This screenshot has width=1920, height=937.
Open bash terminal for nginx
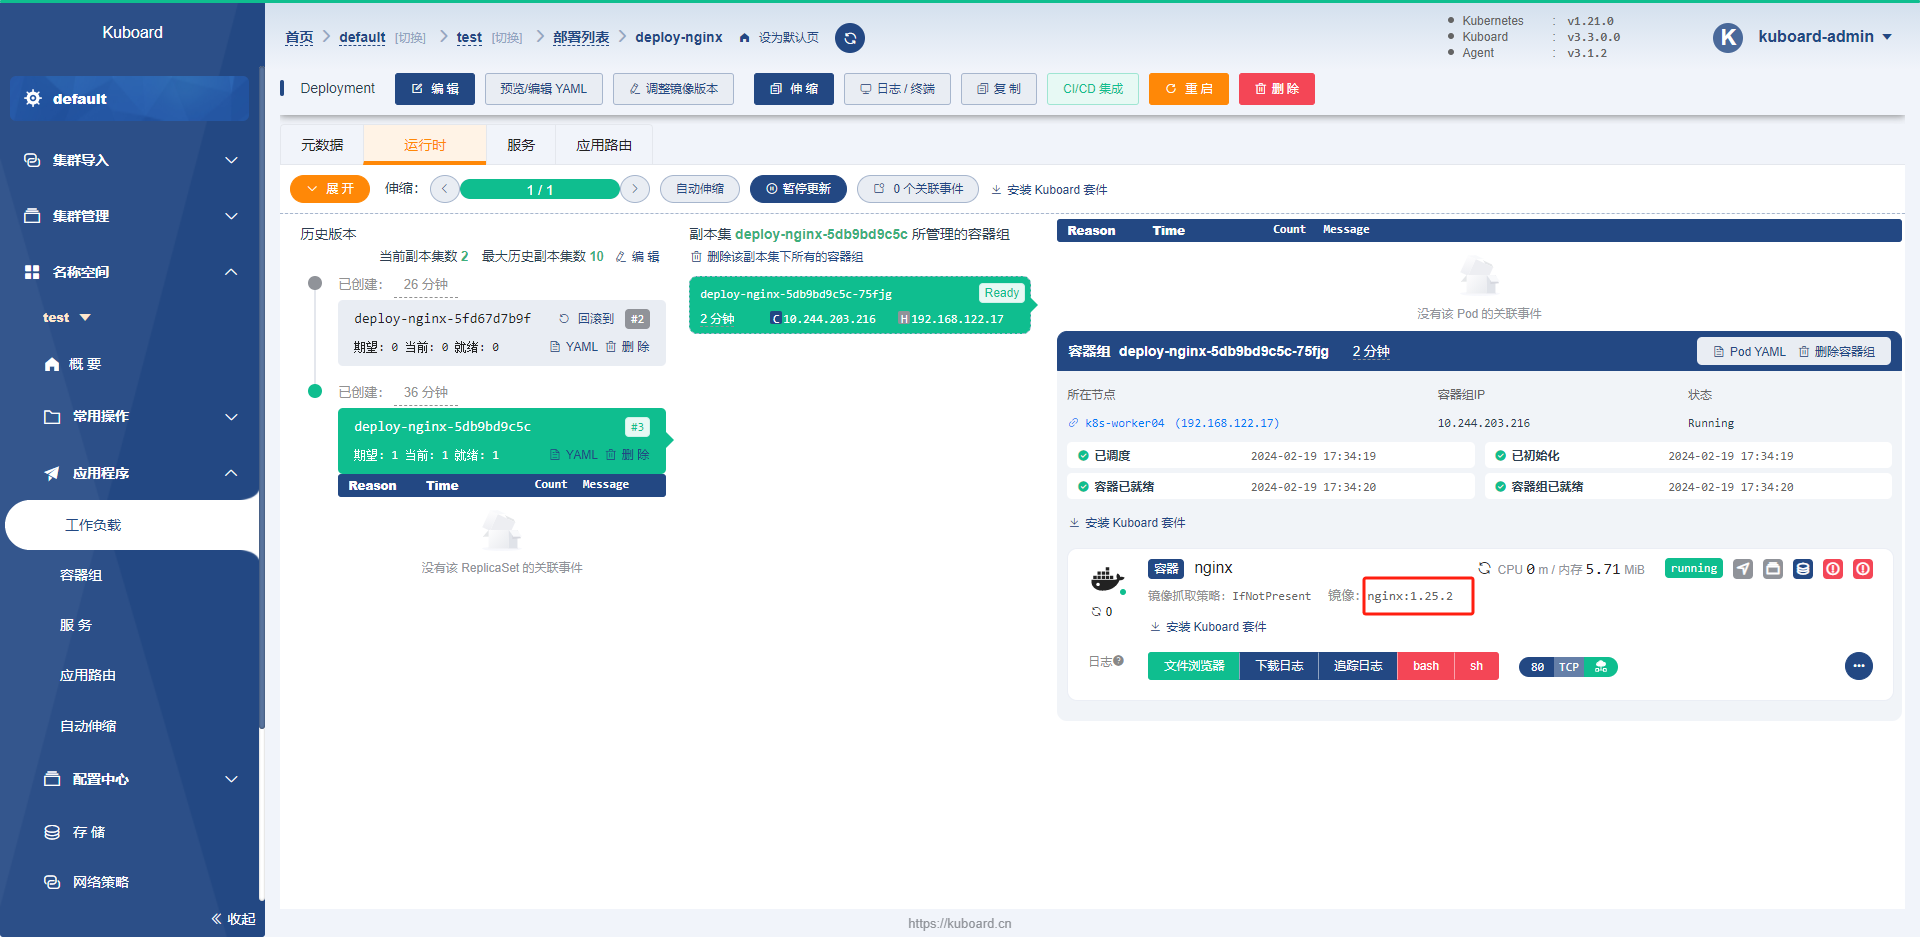click(1426, 666)
